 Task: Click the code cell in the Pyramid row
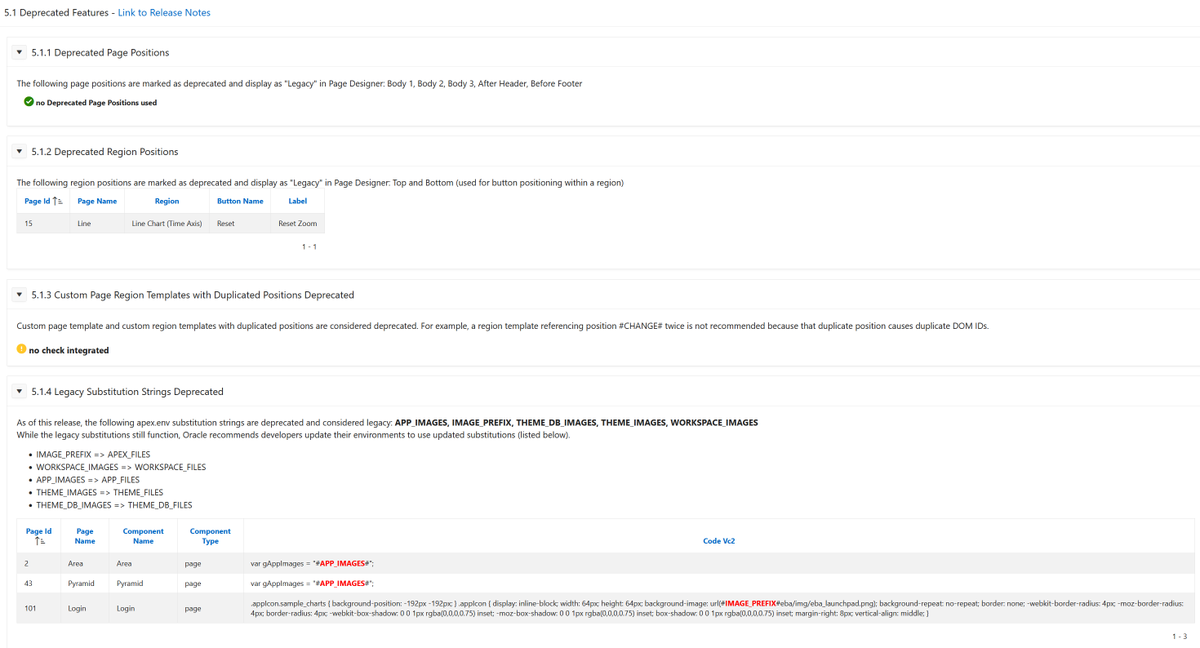pyautogui.click(x=719, y=583)
